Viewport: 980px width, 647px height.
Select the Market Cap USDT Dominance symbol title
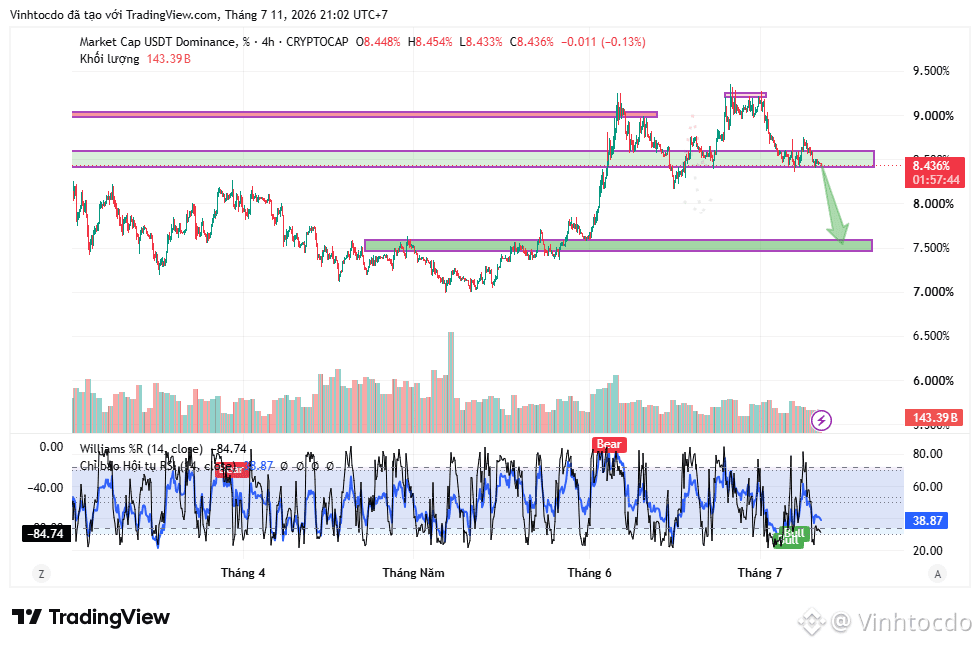pyautogui.click(x=158, y=42)
